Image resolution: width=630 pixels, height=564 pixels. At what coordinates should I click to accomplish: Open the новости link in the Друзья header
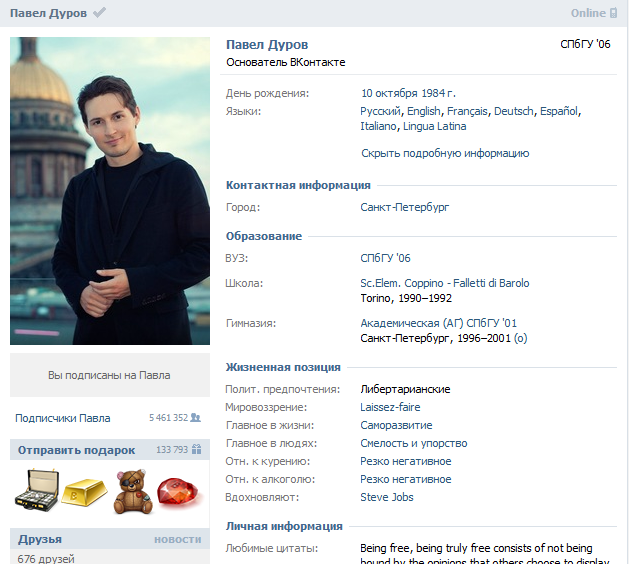(x=177, y=539)
